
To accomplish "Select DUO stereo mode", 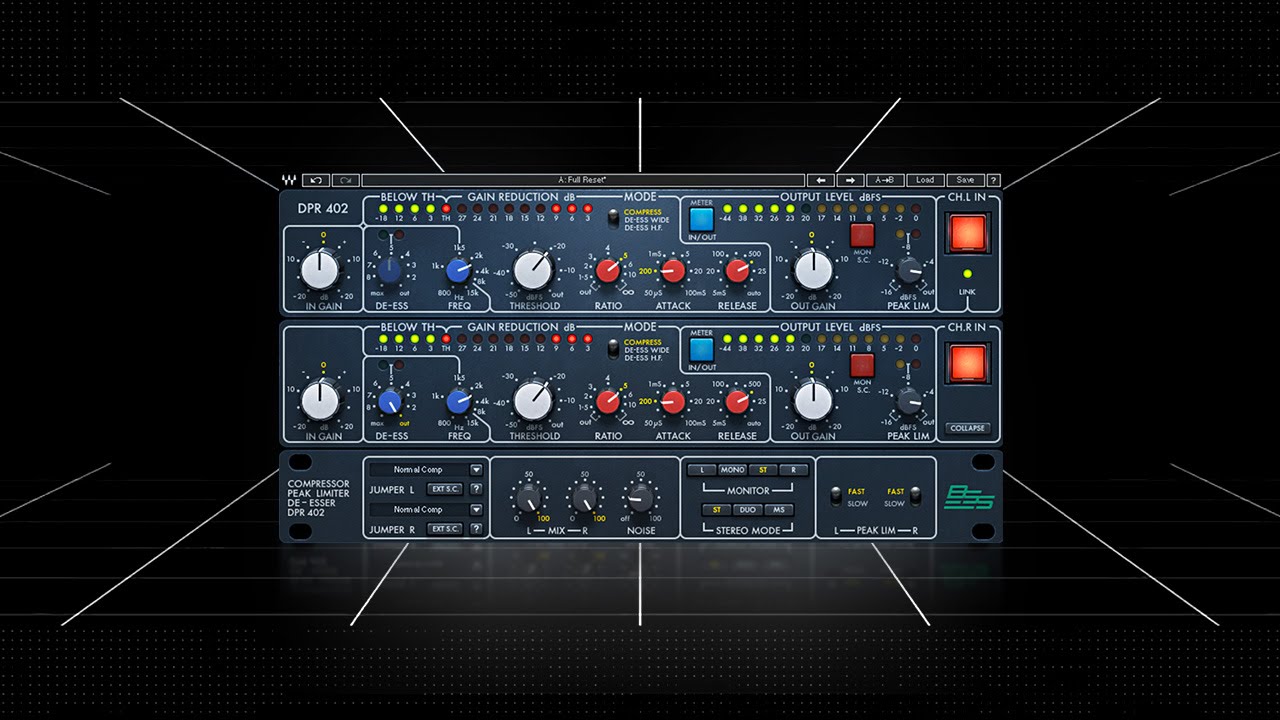I will [x=747, y=510].
